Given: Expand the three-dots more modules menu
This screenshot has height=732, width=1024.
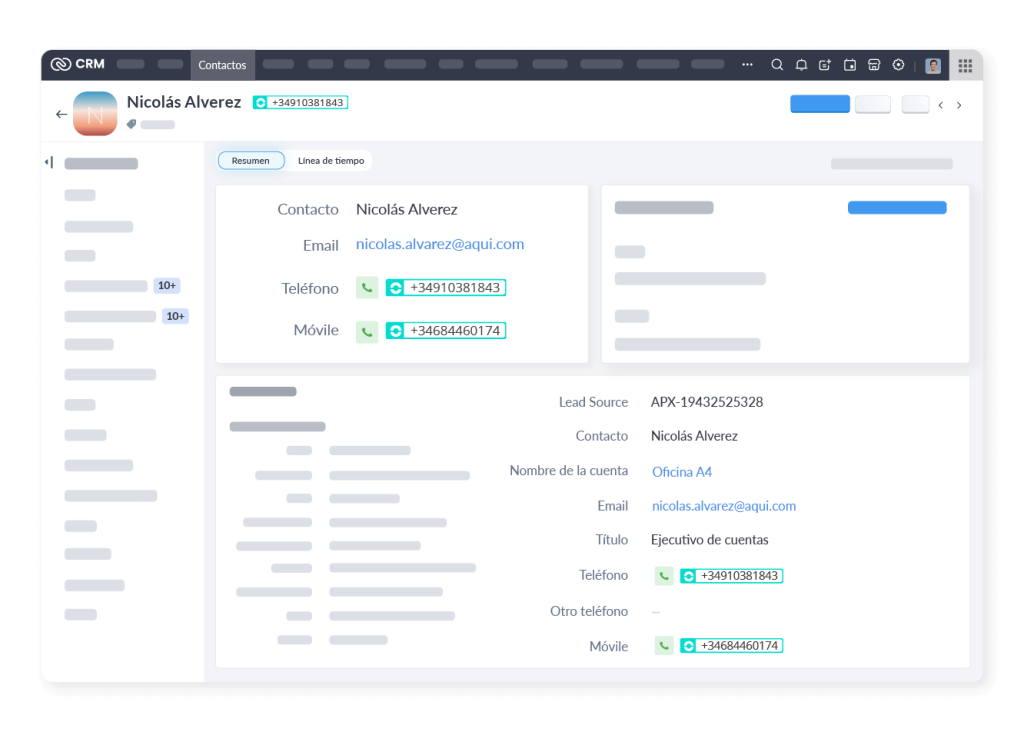Looking at the screenshot, I should 747,65.
